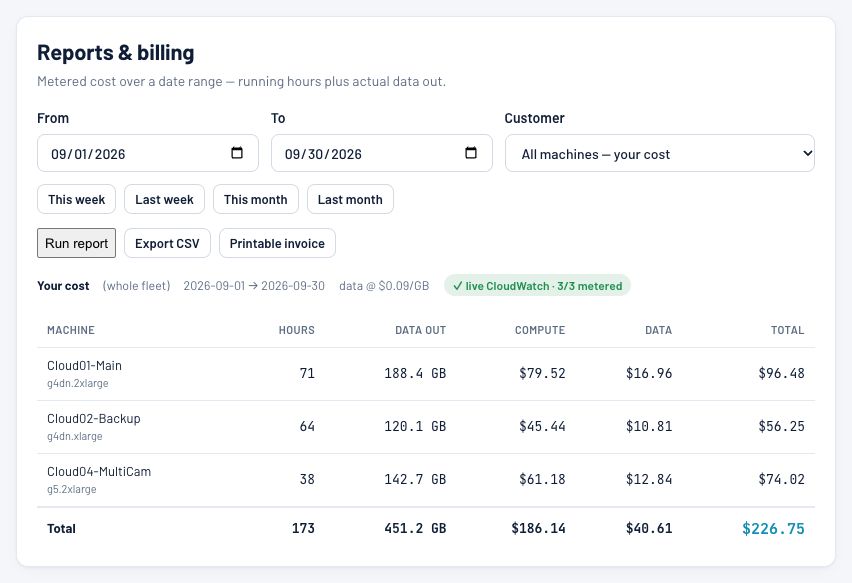This screenshot has width=852, height=583.
Task: Click the COMPUTE column header
Action: pos(540,330)
